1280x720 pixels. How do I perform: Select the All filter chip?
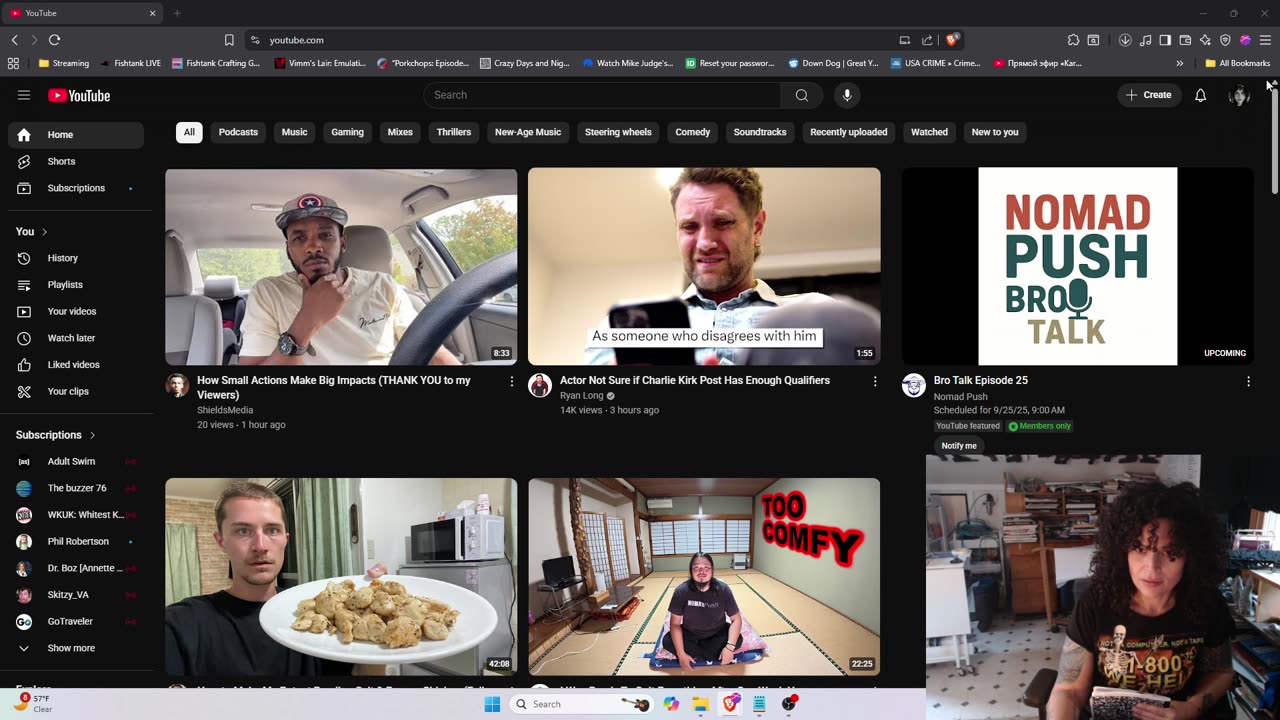[189, 132]
